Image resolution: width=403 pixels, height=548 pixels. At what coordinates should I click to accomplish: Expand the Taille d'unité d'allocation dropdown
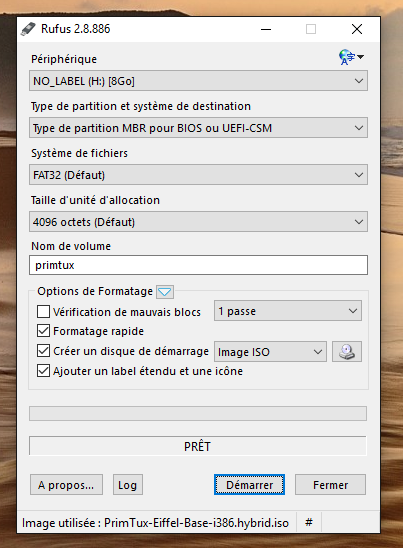click(198, 222)
